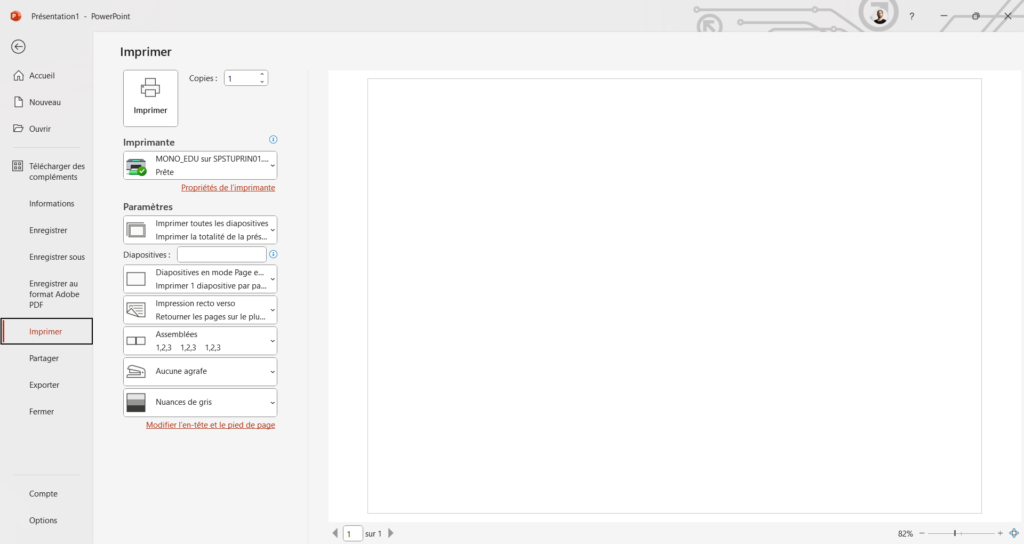Image resolution: width=1024 pixels, height=544 pixels.
Task: Click the PowerPoint logo in the title bar
Action: (16, 16)
